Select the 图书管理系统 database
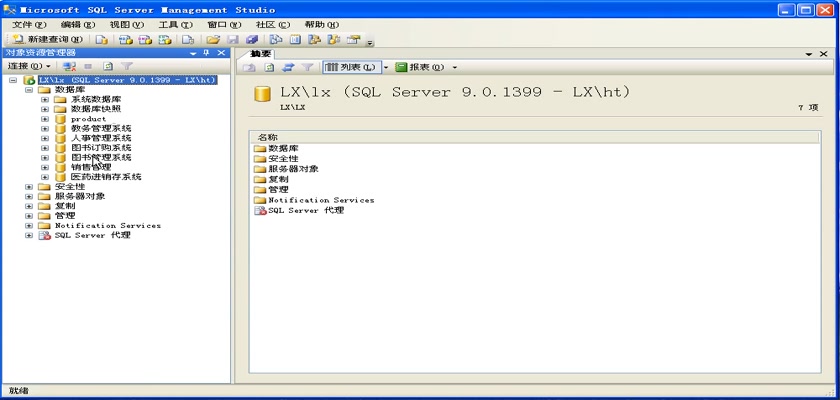 (x=101, y=157)
